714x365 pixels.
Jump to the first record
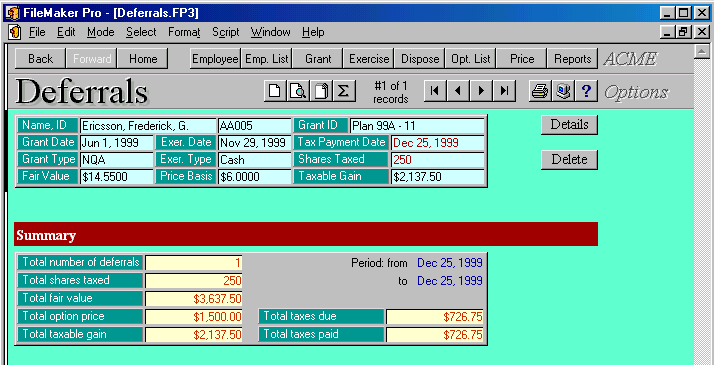[435, 91]
